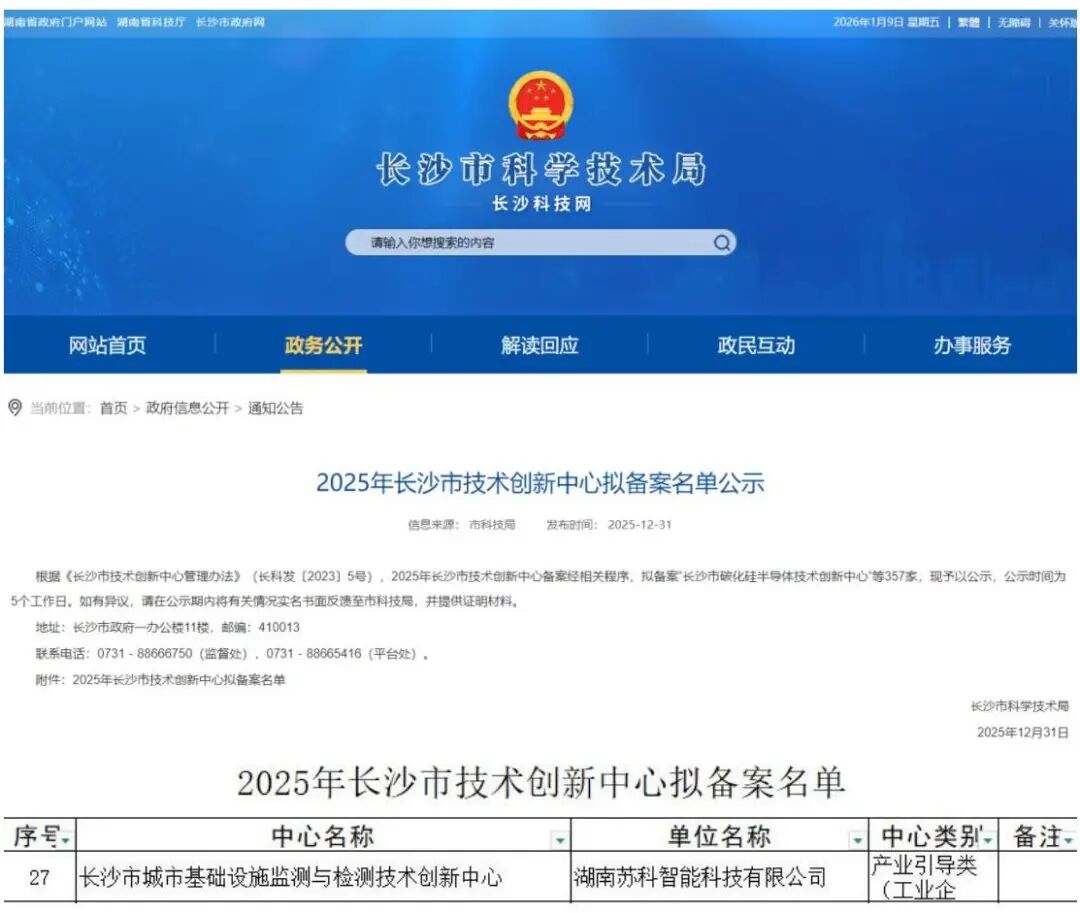Open the 序号 column filter arrow

tap(66, 841)
